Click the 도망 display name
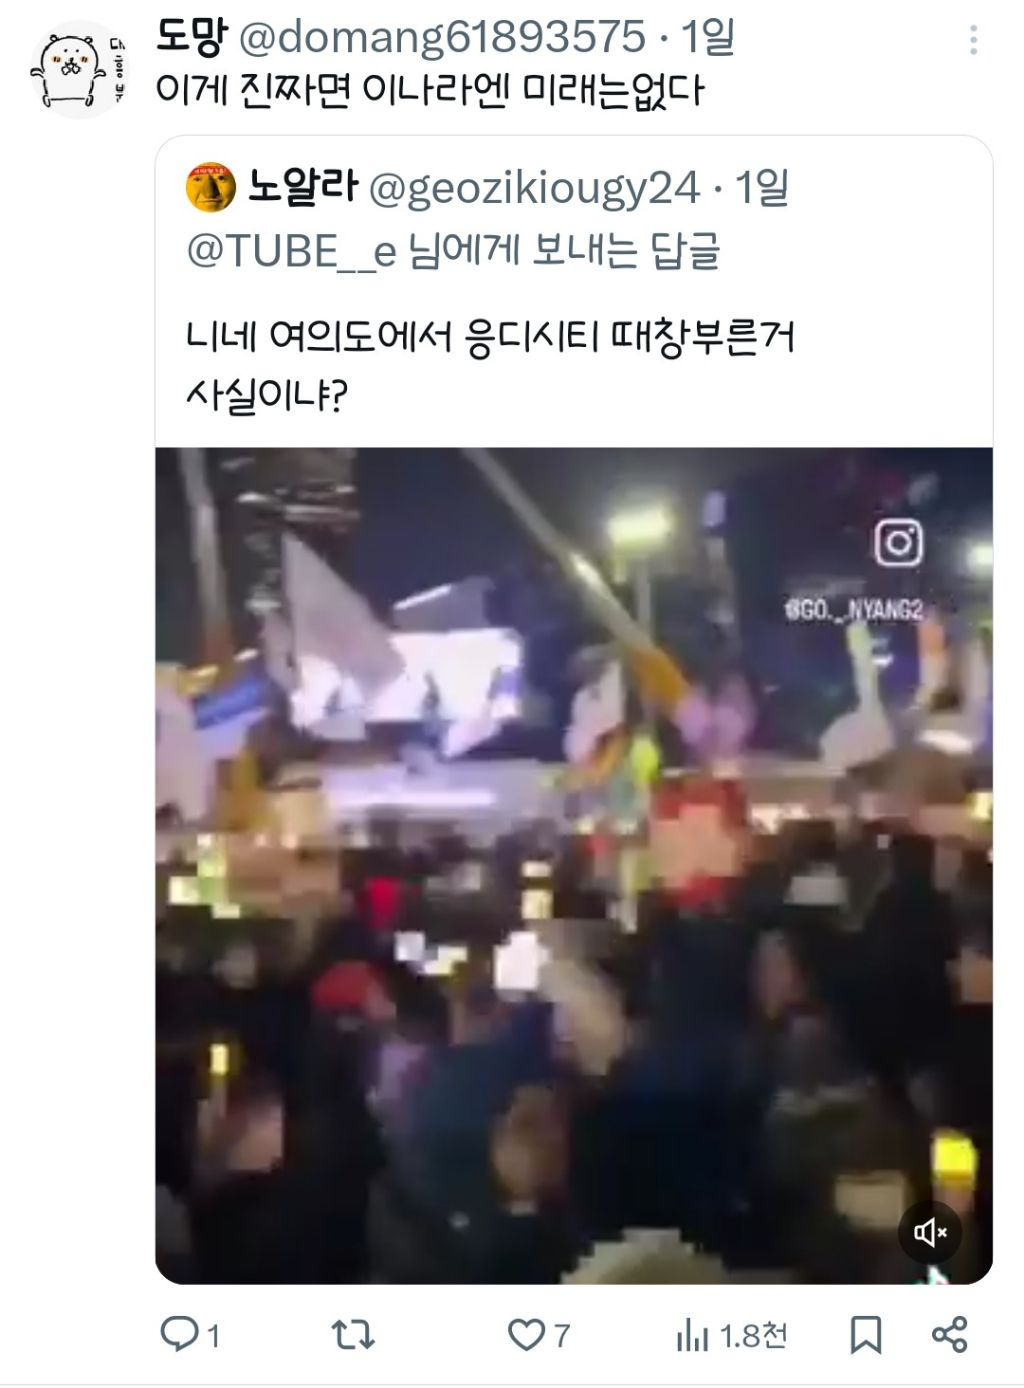This screenshot has width=1024, height=1388. (x=190, y=37)
